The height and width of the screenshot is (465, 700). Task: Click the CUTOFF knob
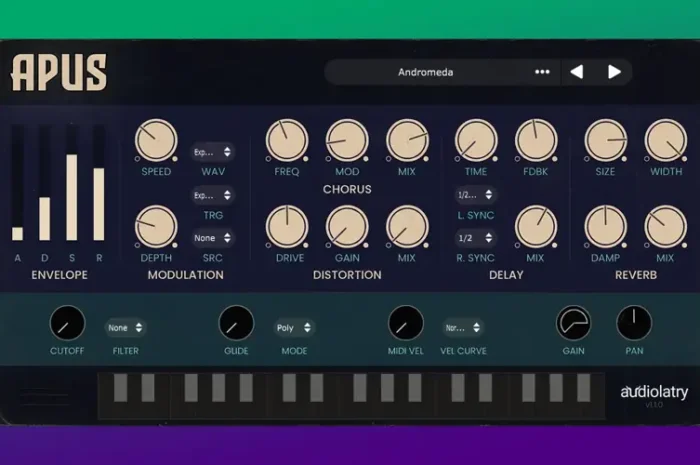coord(67,323)
